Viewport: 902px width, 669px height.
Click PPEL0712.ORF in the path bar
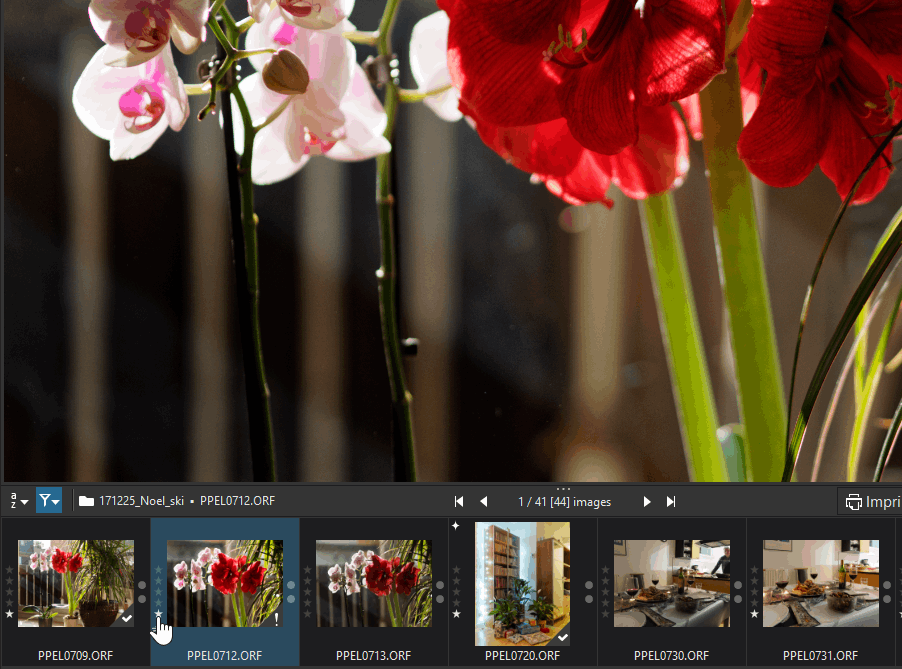238,501
